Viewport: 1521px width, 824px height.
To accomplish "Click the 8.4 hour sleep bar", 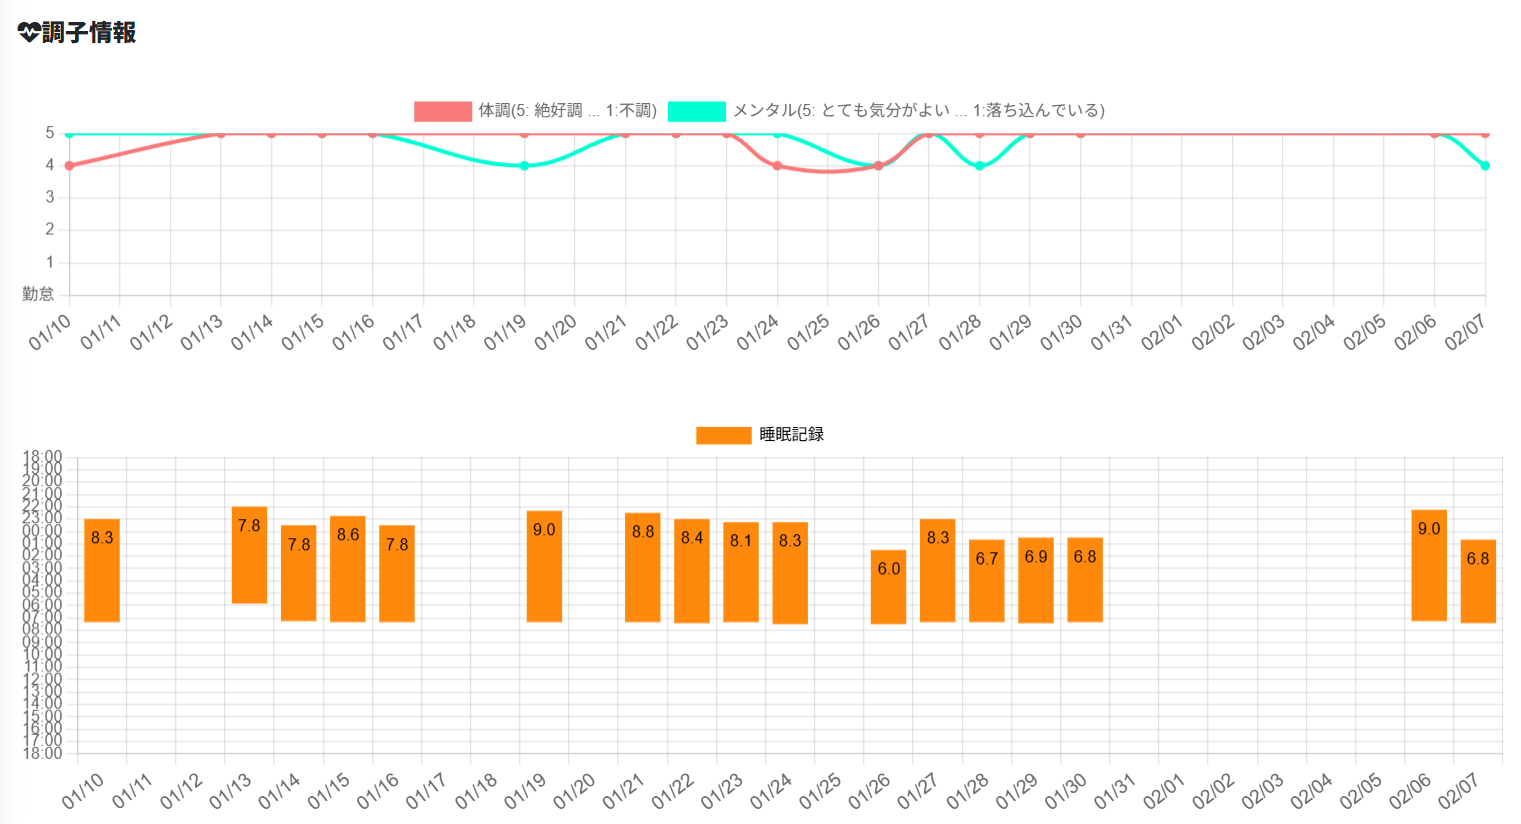I will click(x=691, y=572).
